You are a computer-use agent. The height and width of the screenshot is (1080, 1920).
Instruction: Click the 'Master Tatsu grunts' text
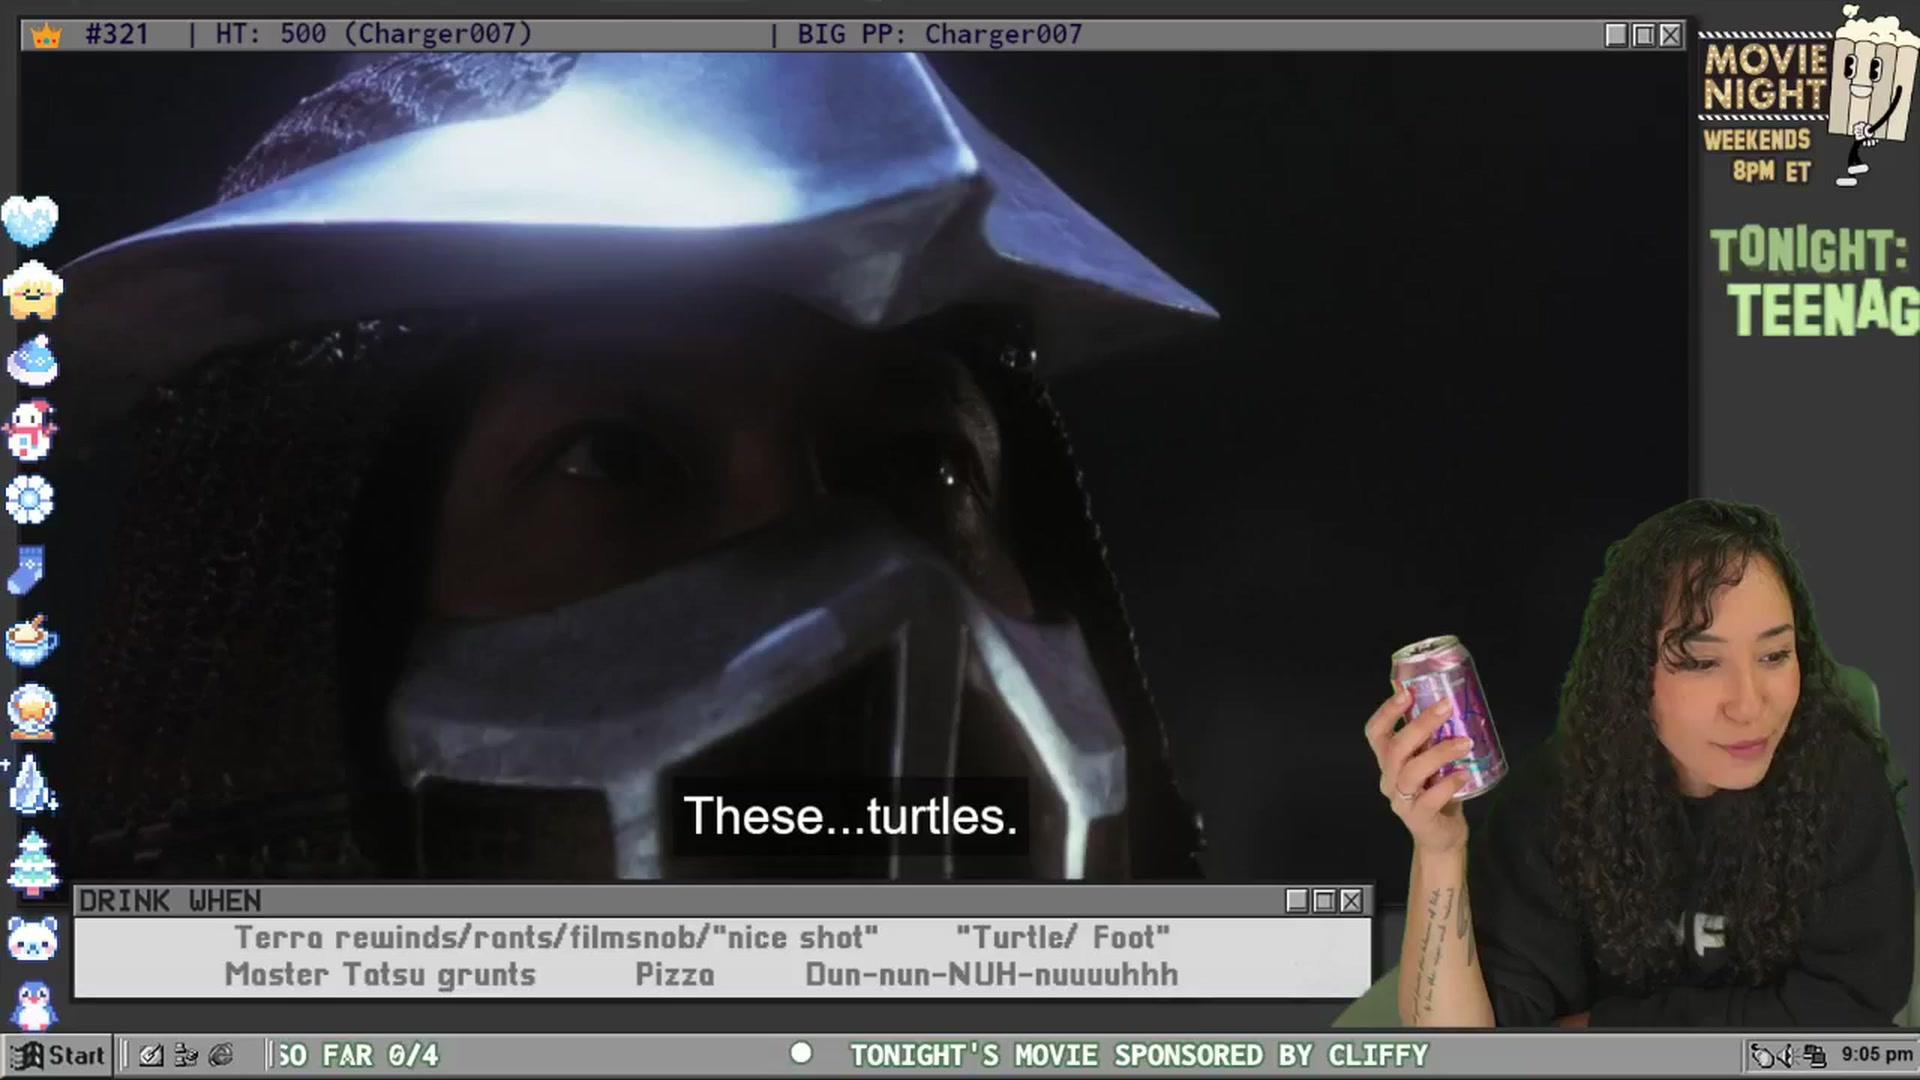point(380,974)
